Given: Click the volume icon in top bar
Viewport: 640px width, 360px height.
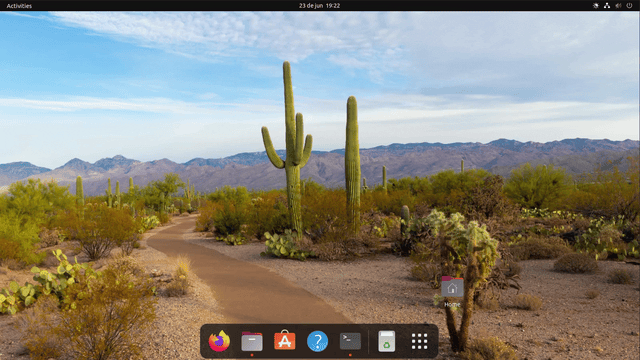Looking at the screenshot, I should [x=618, y=6].
